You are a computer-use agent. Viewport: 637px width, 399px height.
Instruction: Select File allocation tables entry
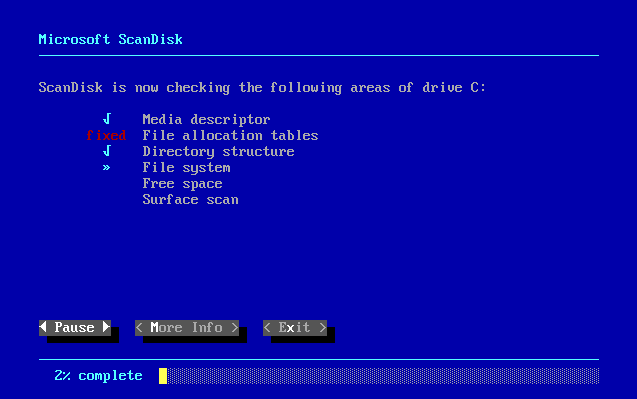pyautogui.click(x=230, y=135)
